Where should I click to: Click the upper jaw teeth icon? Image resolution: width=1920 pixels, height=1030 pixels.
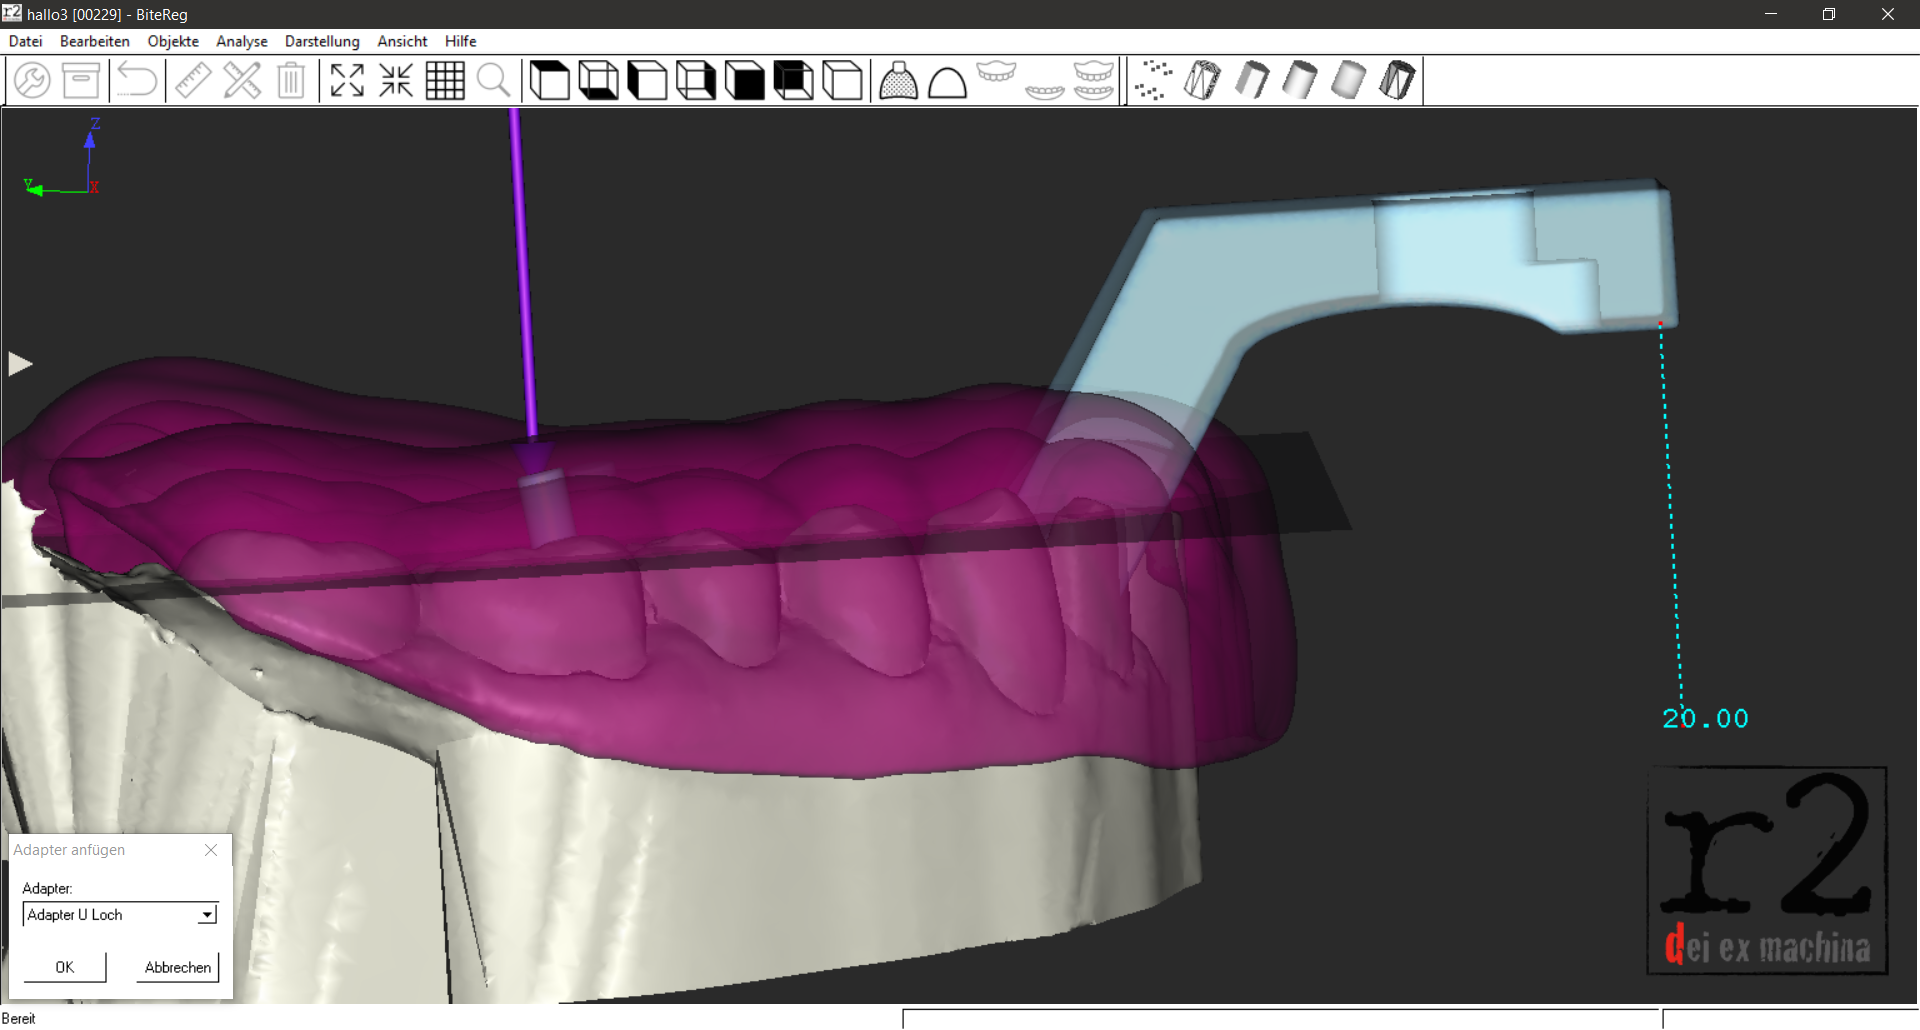(x=996, y=73)
